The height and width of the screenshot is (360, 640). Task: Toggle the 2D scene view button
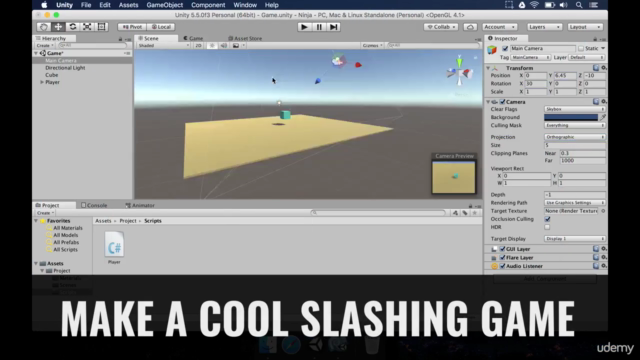tap(198, 45)
